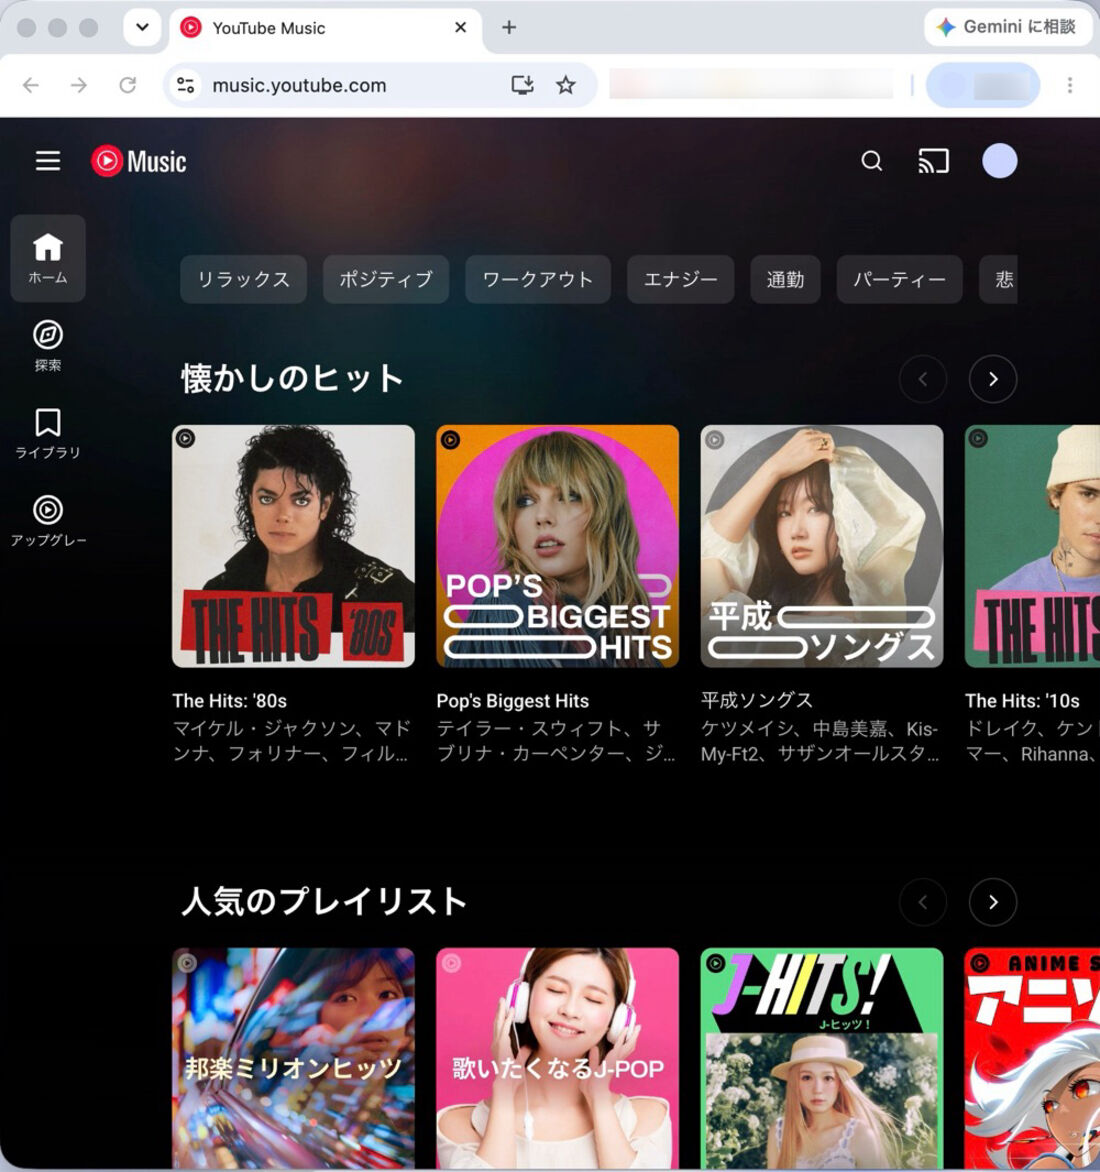Close the YouTube Music tab
Screen dimensions: 1100x1172
click(460, 28)
